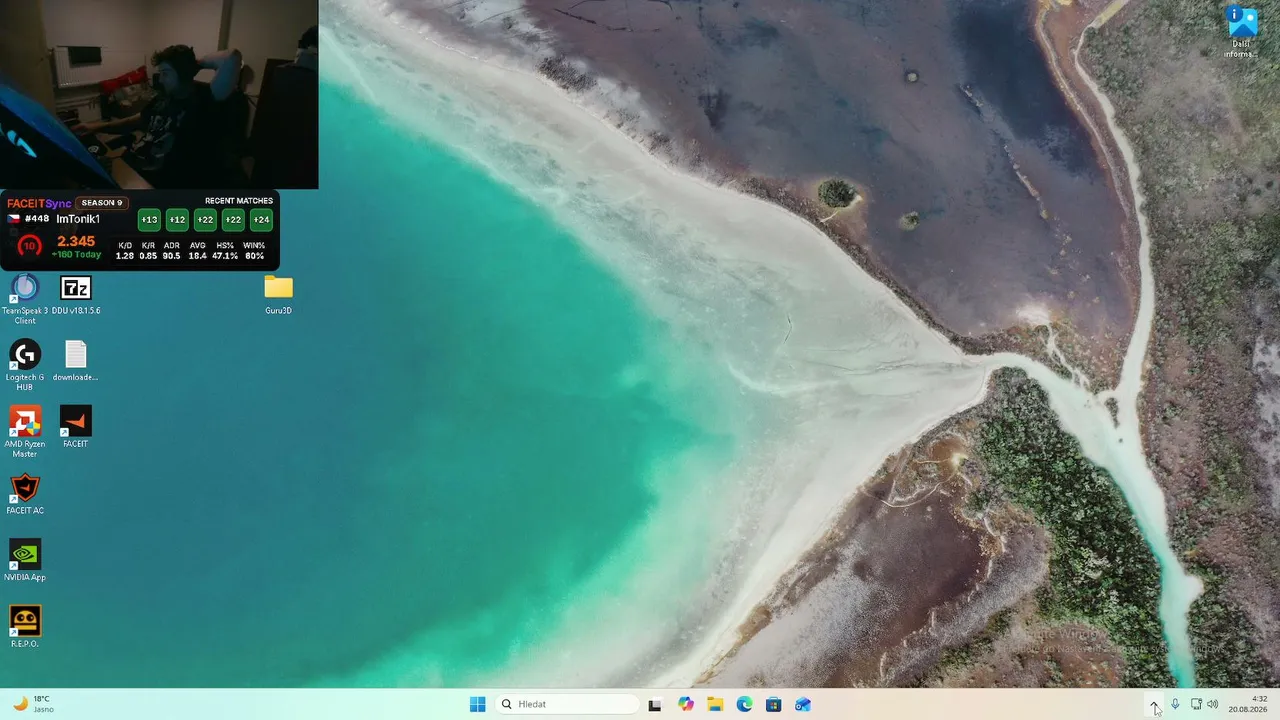Open the NVIDIA App shortcut
Screen dimensions: 1280x720
[x=25, y=561]
